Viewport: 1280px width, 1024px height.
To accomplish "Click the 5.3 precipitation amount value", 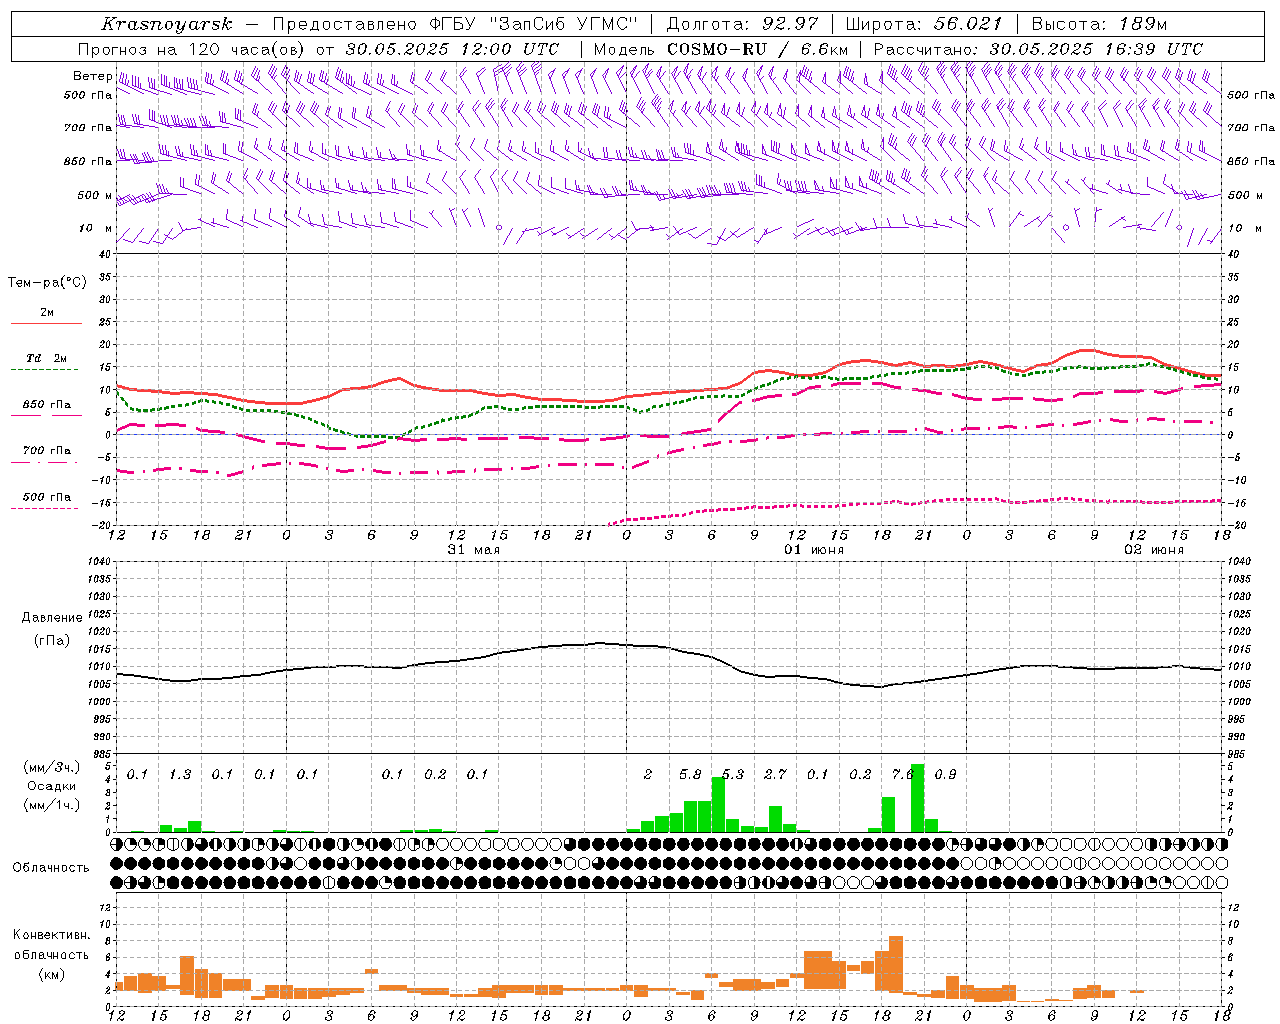I will pyautogui.click(x=733, y=774).
